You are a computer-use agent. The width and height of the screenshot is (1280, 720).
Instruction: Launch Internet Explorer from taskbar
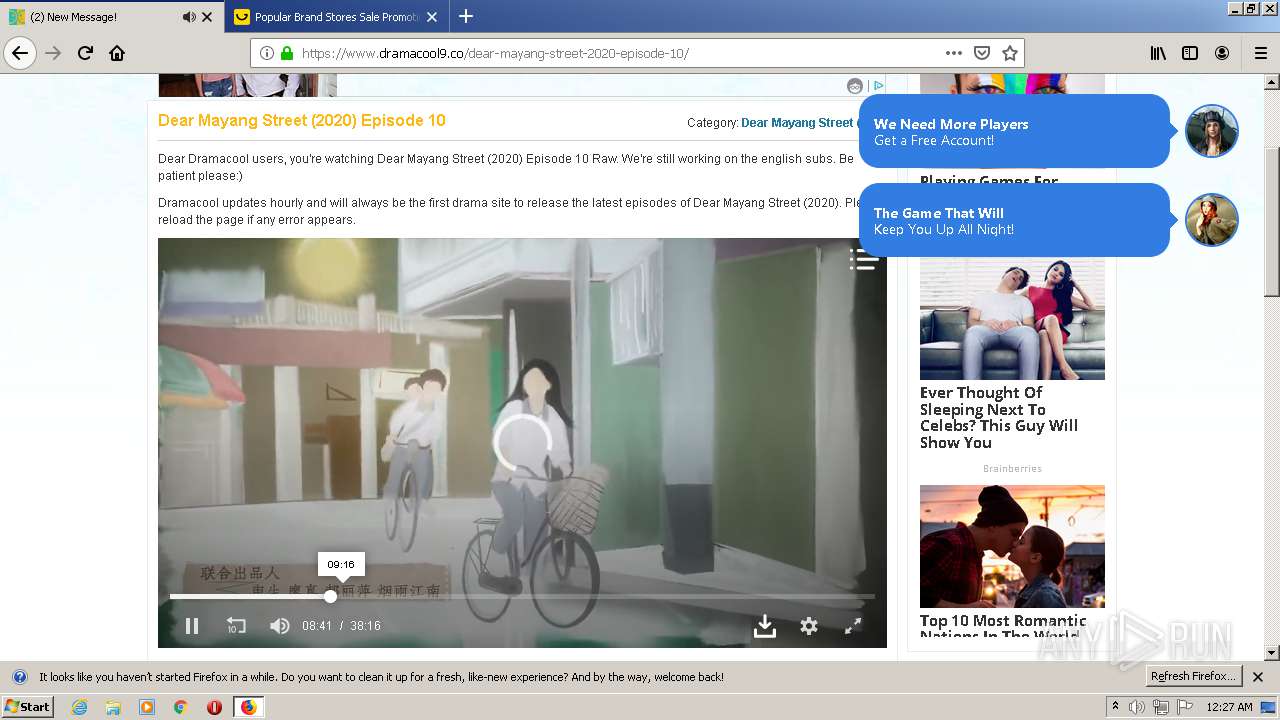[x=79, y=707]
